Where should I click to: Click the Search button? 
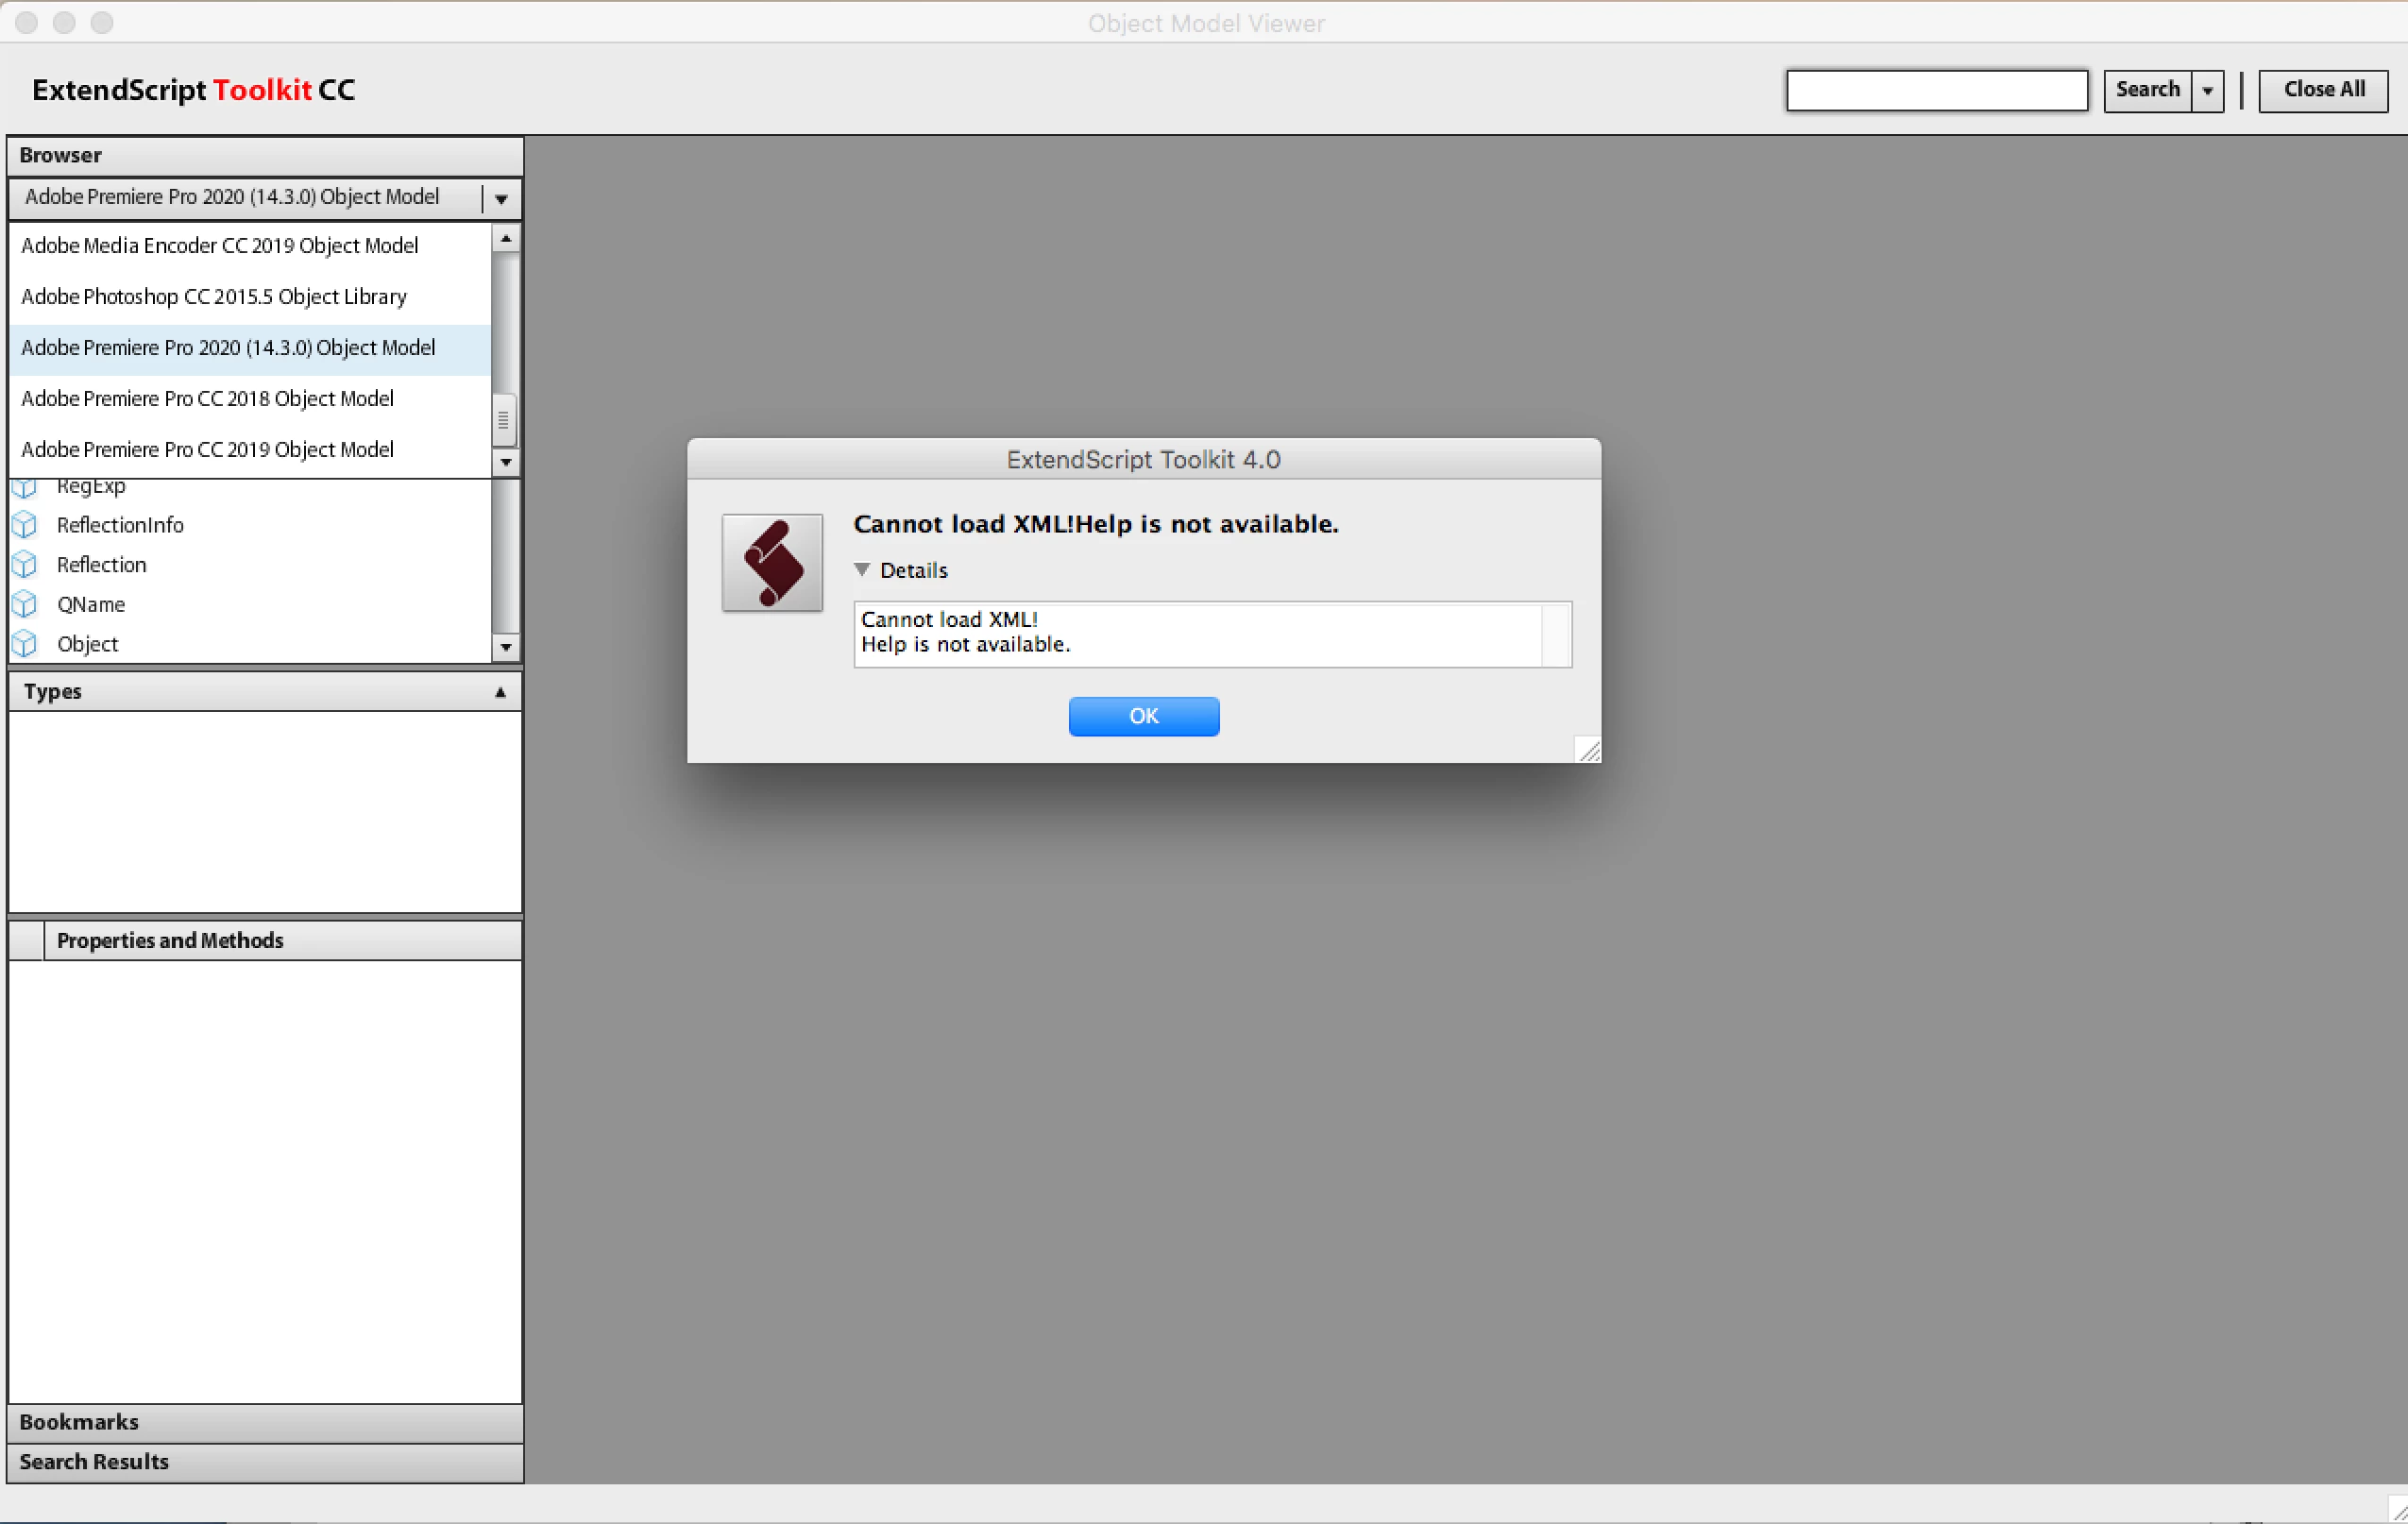(x=2148, y=91)
